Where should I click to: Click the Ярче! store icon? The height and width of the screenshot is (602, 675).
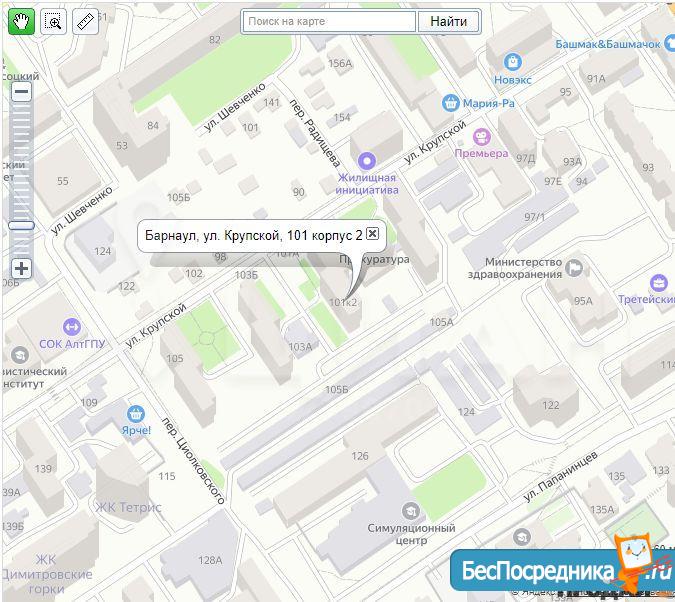coord(136,414)
